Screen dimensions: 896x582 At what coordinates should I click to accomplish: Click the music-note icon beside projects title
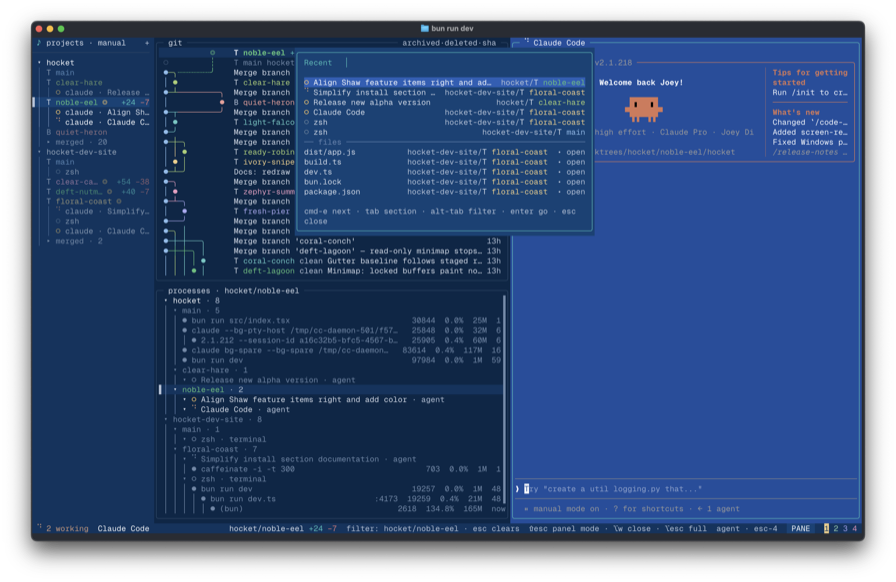coord(39,43)
